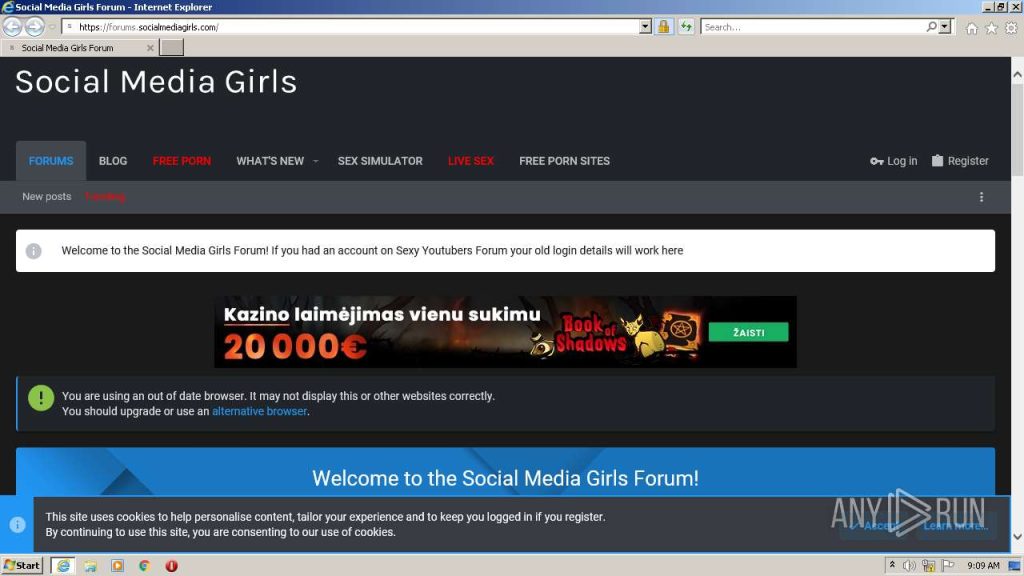Open the Live Sex navigation item

pos(471,161)
